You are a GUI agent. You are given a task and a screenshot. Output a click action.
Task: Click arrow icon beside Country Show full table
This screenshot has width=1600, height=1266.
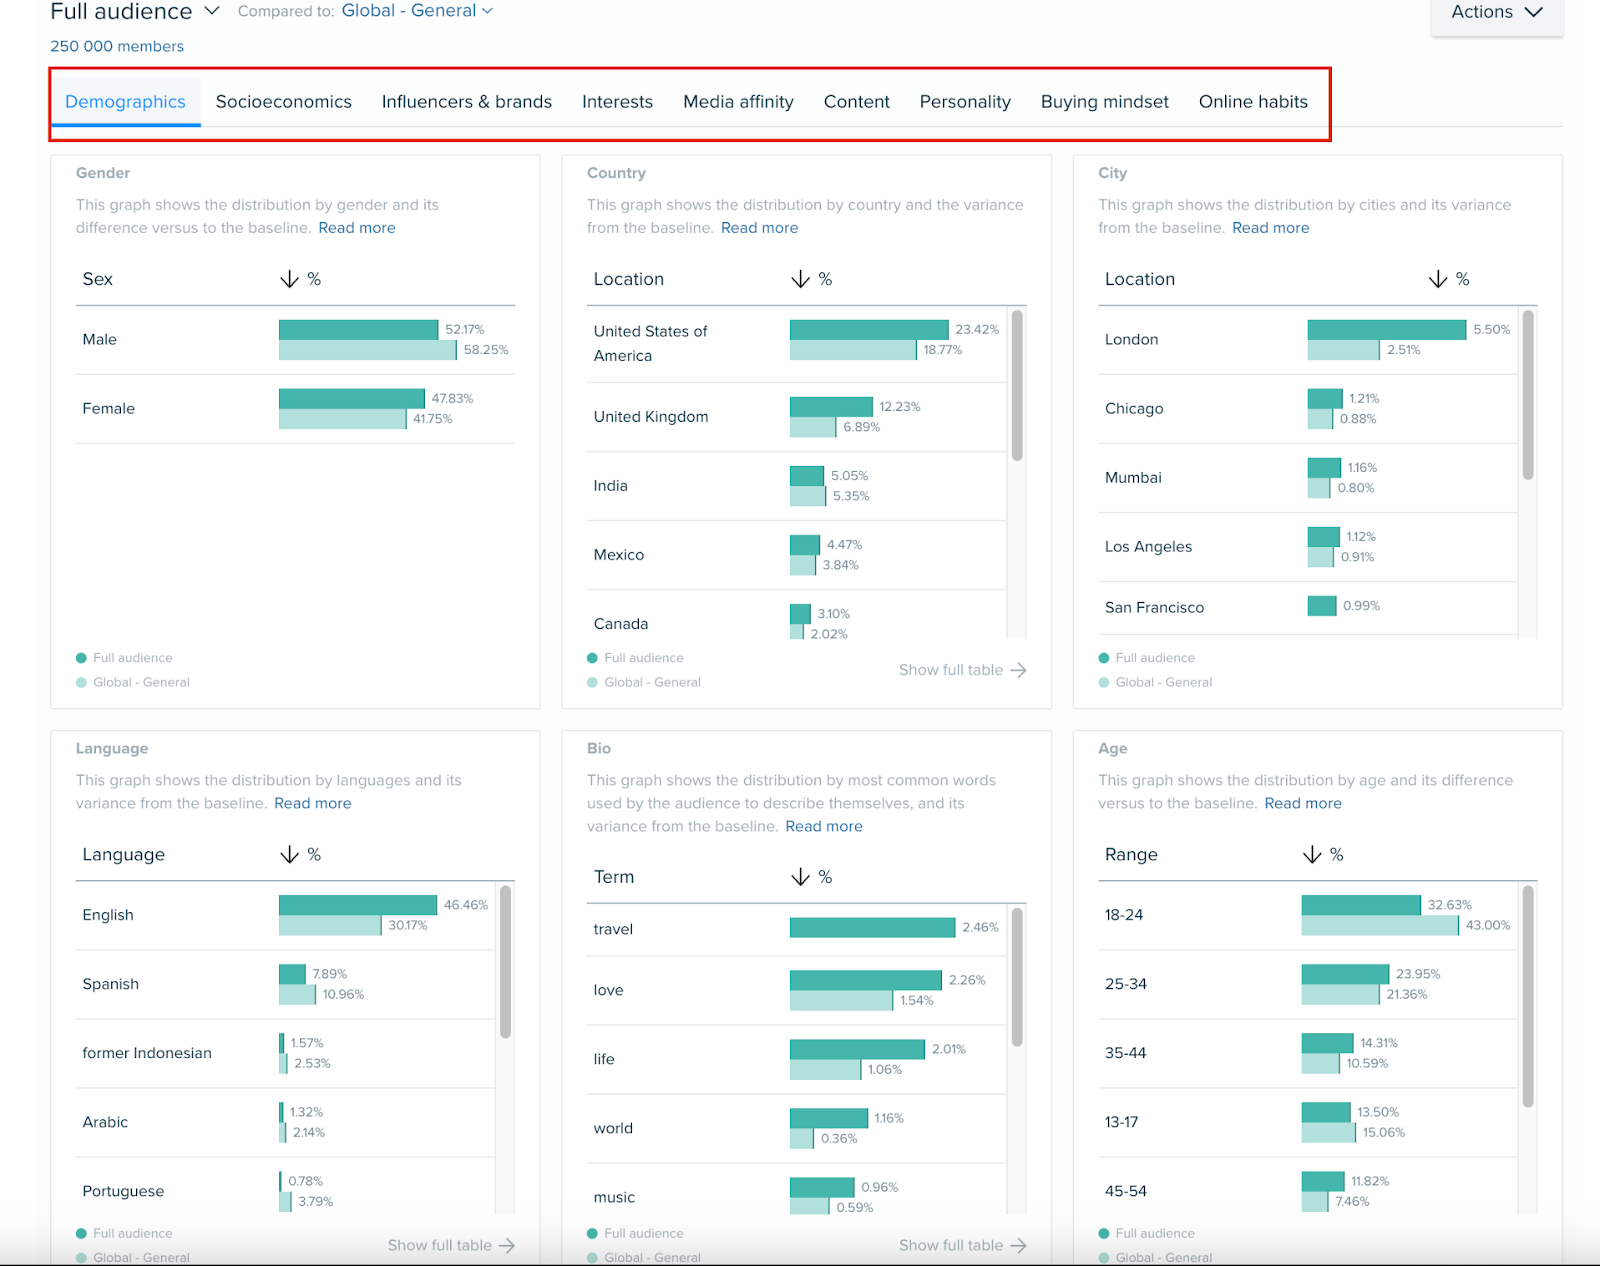pyautogui.click(x=1018, y=670)
